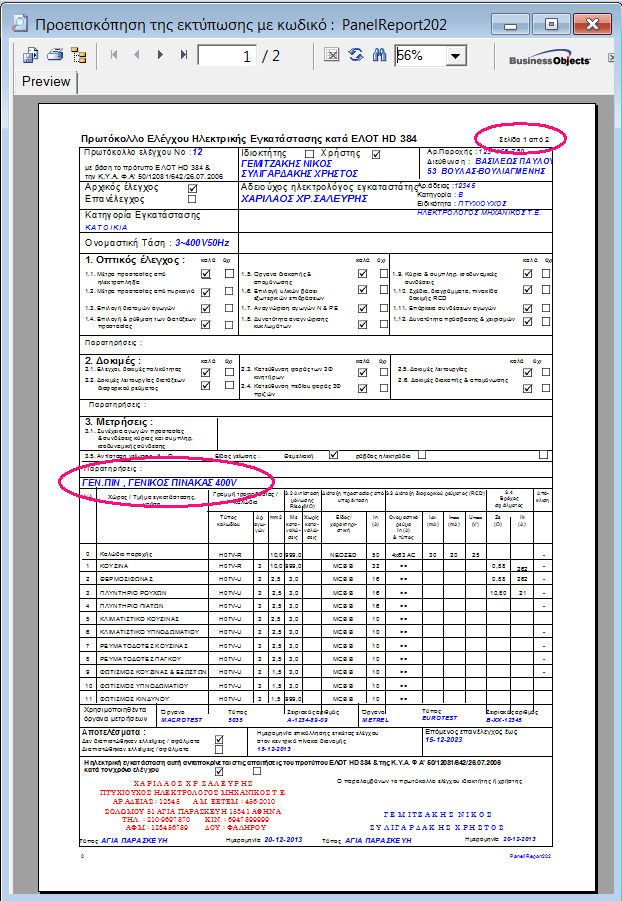Click the Export Report icon
Screen dimensions: 622x901
point(31,56)
